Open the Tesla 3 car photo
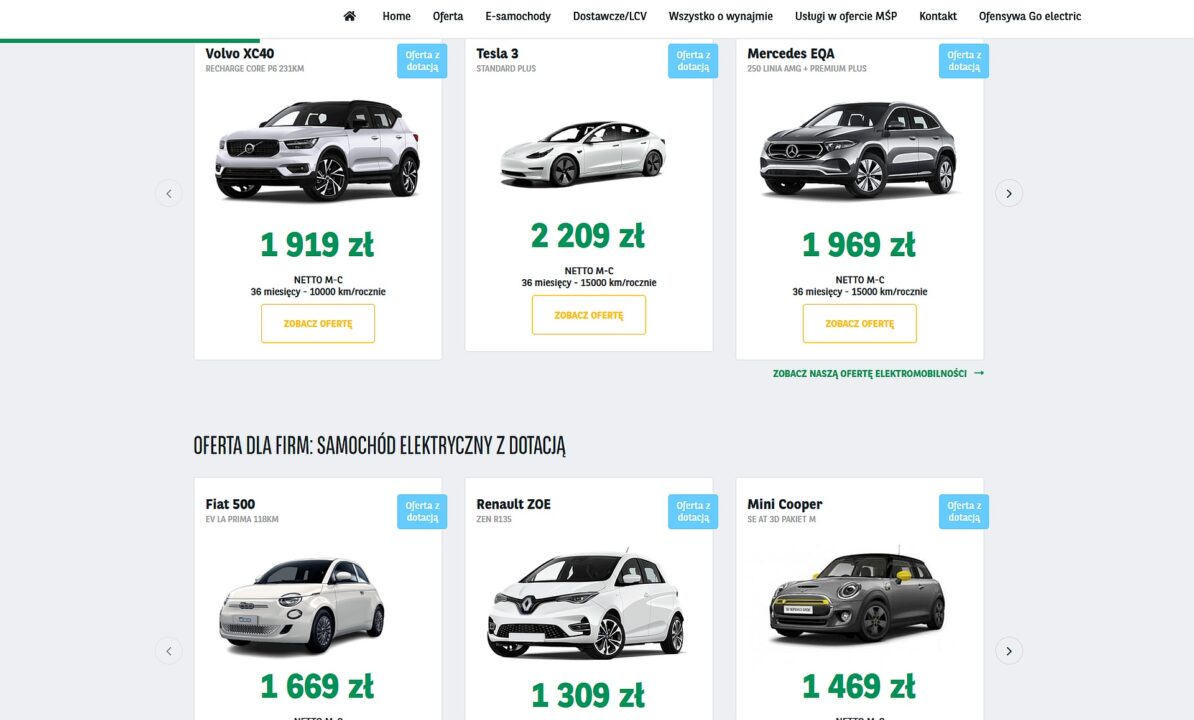This screenshot has height=720, width=1194. click(x=583, y=154)
